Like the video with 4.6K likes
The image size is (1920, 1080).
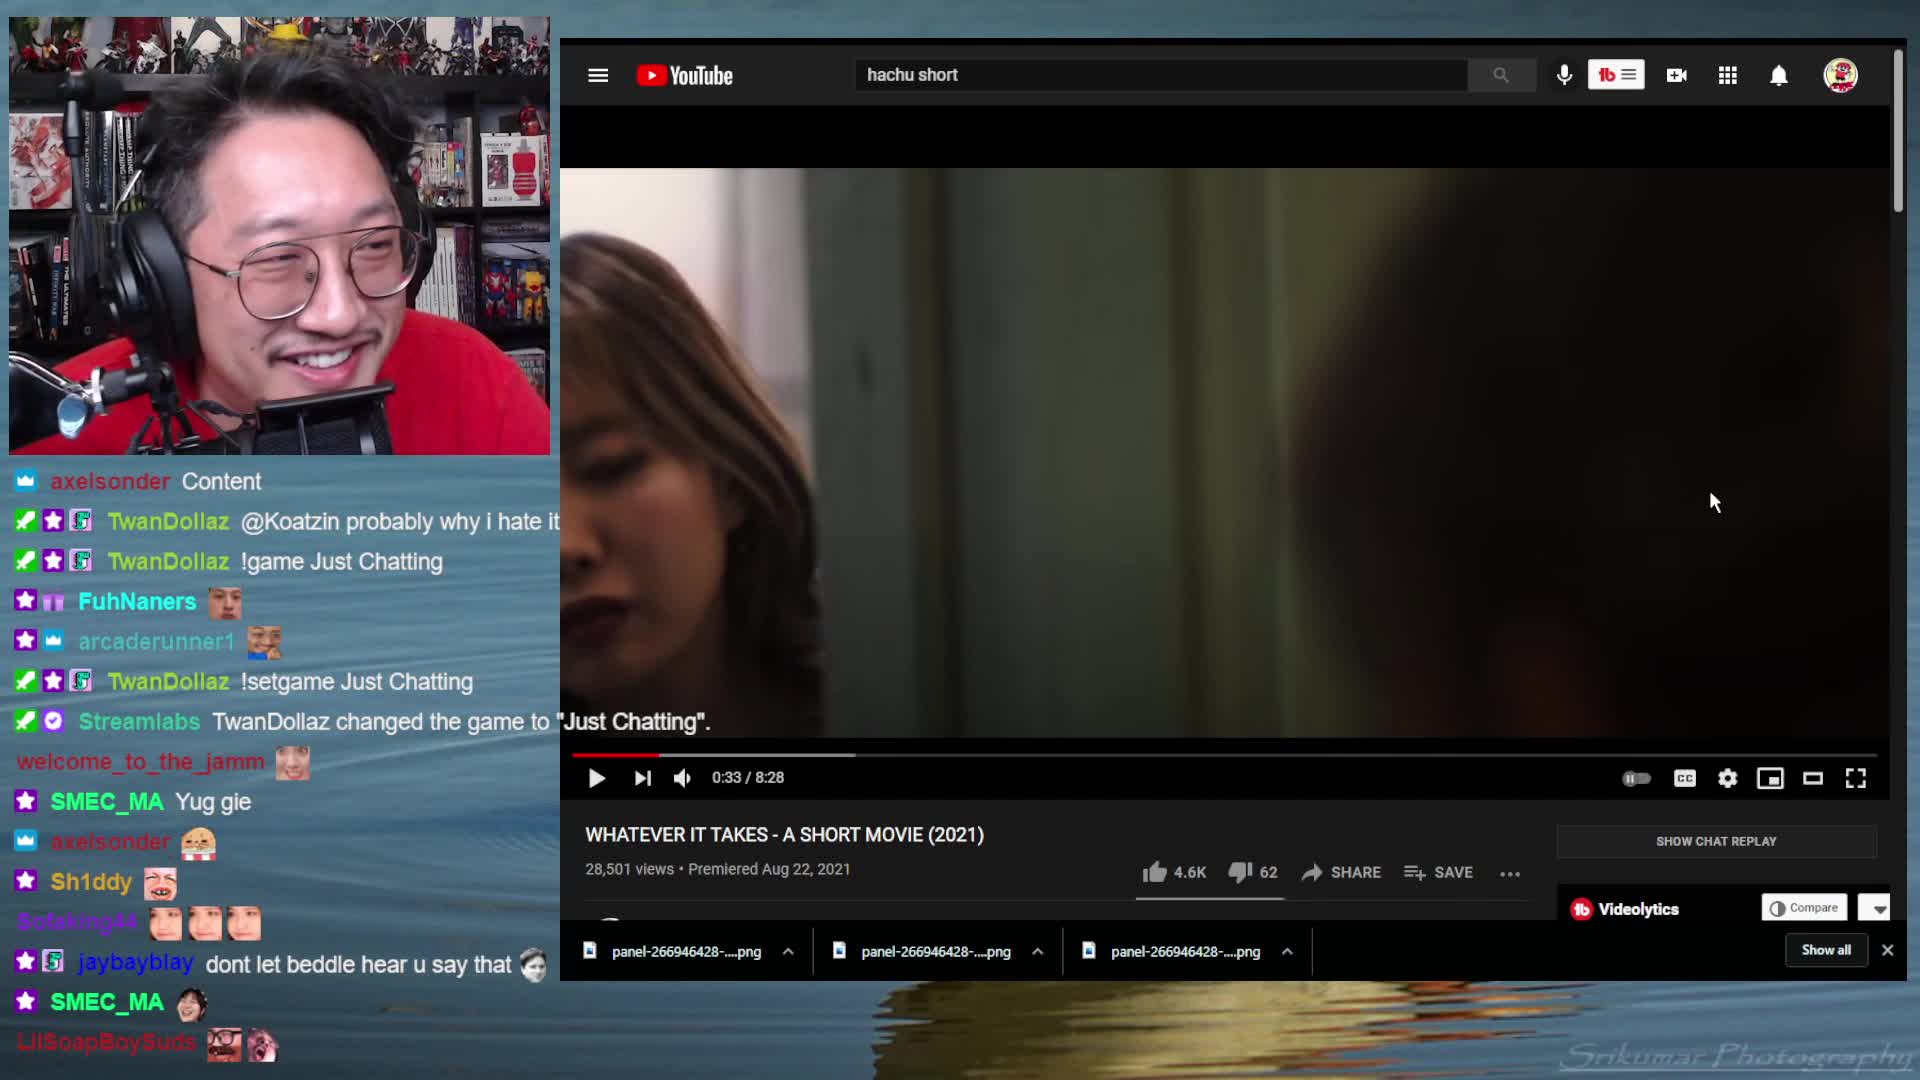tap(1174, 872)
